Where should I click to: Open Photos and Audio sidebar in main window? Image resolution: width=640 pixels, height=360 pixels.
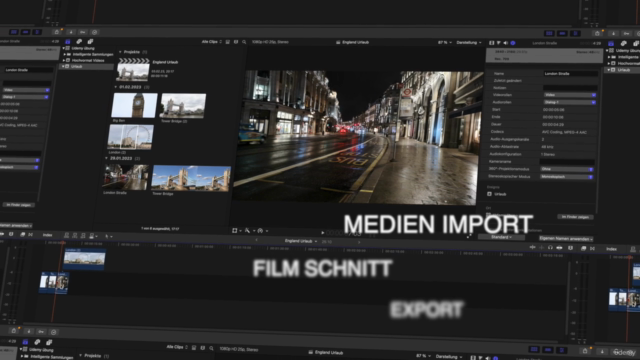[x=79, y=42]
